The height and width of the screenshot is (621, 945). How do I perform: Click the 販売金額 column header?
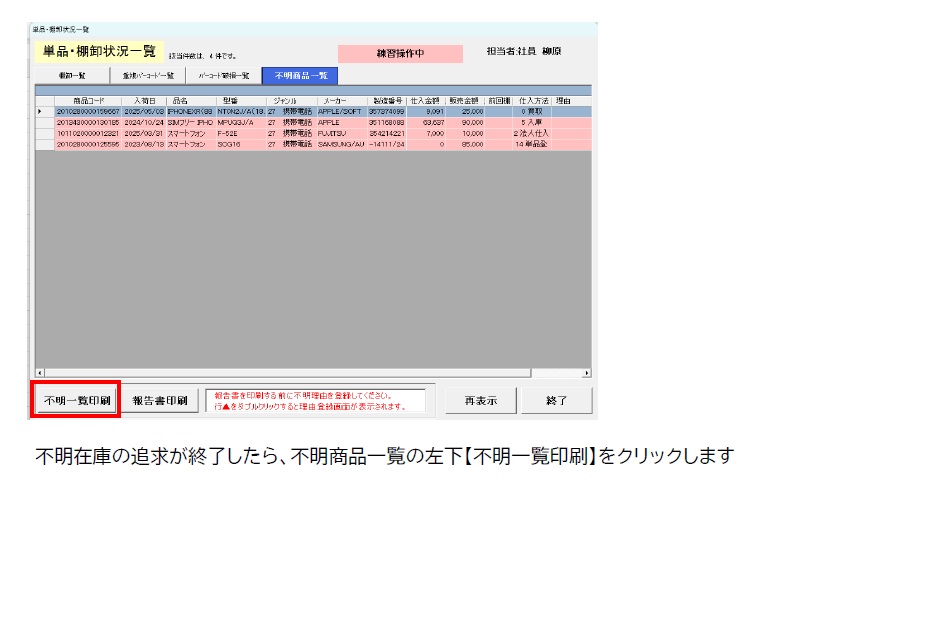click(x=464, y=101)
